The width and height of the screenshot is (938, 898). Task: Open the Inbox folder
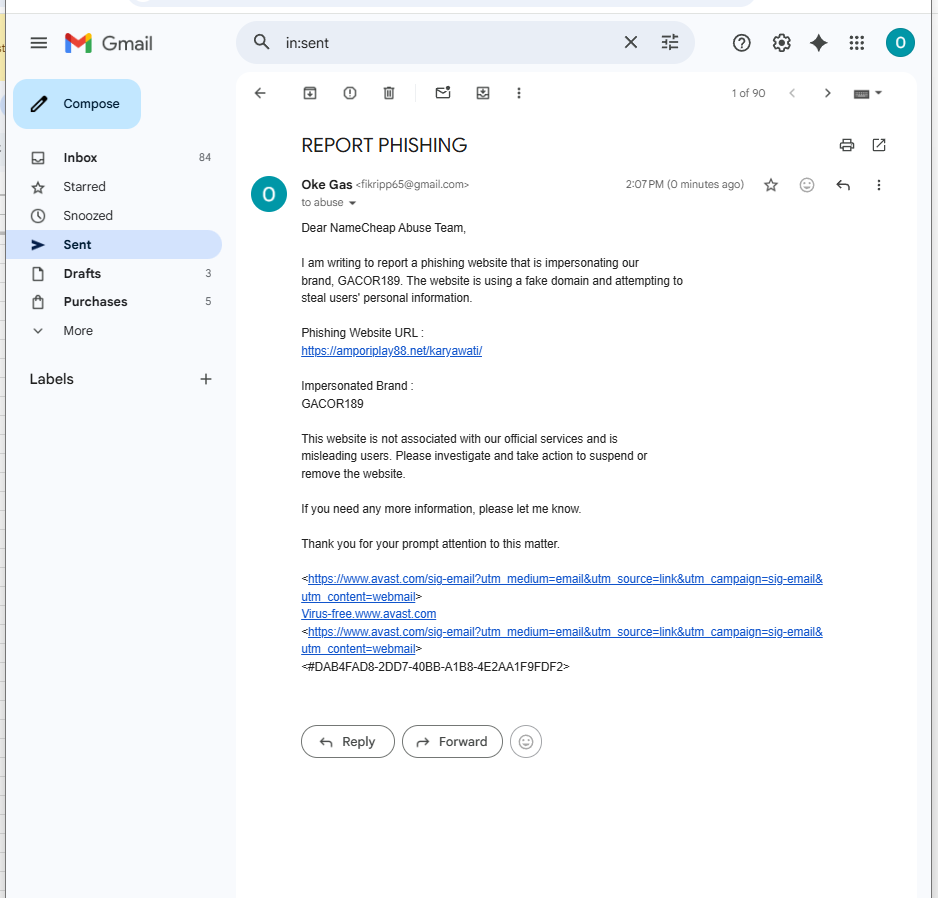click(x=114, y=158)
